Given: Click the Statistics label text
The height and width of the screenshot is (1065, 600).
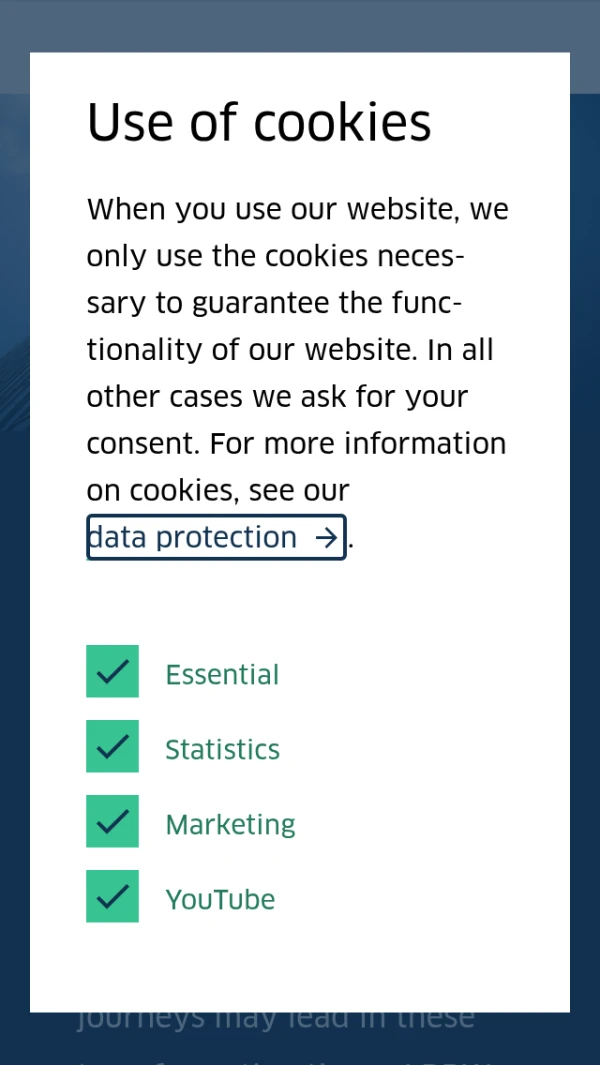Looking at the screenshot, I should (x=222, y=750).
